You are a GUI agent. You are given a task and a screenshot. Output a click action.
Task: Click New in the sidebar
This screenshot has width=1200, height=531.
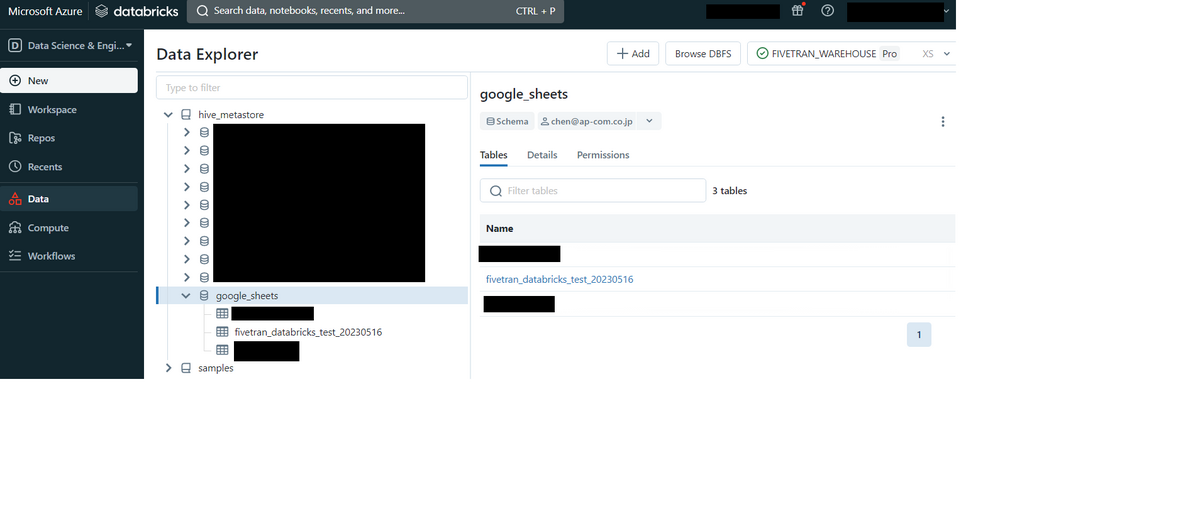69,80
